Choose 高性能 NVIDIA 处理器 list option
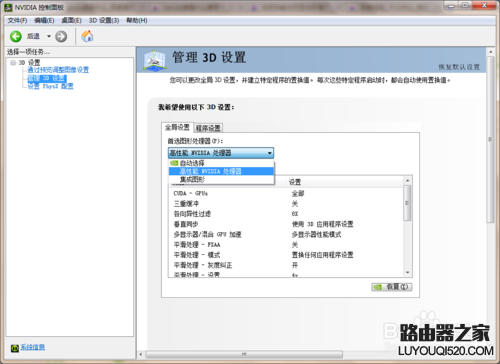Viewport: 500px width, 364px height. pos(221,171)
